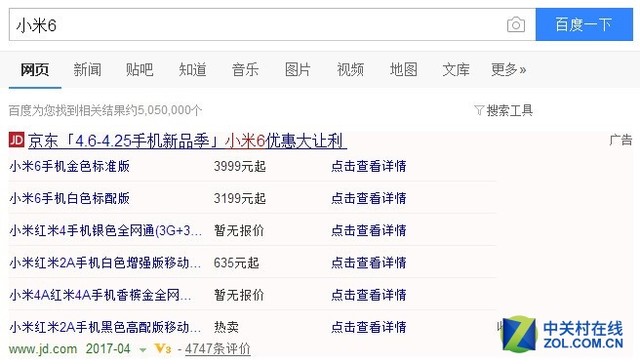Open 小米6手机金色标准版 link
640x364 pixels.
(70, 166)
